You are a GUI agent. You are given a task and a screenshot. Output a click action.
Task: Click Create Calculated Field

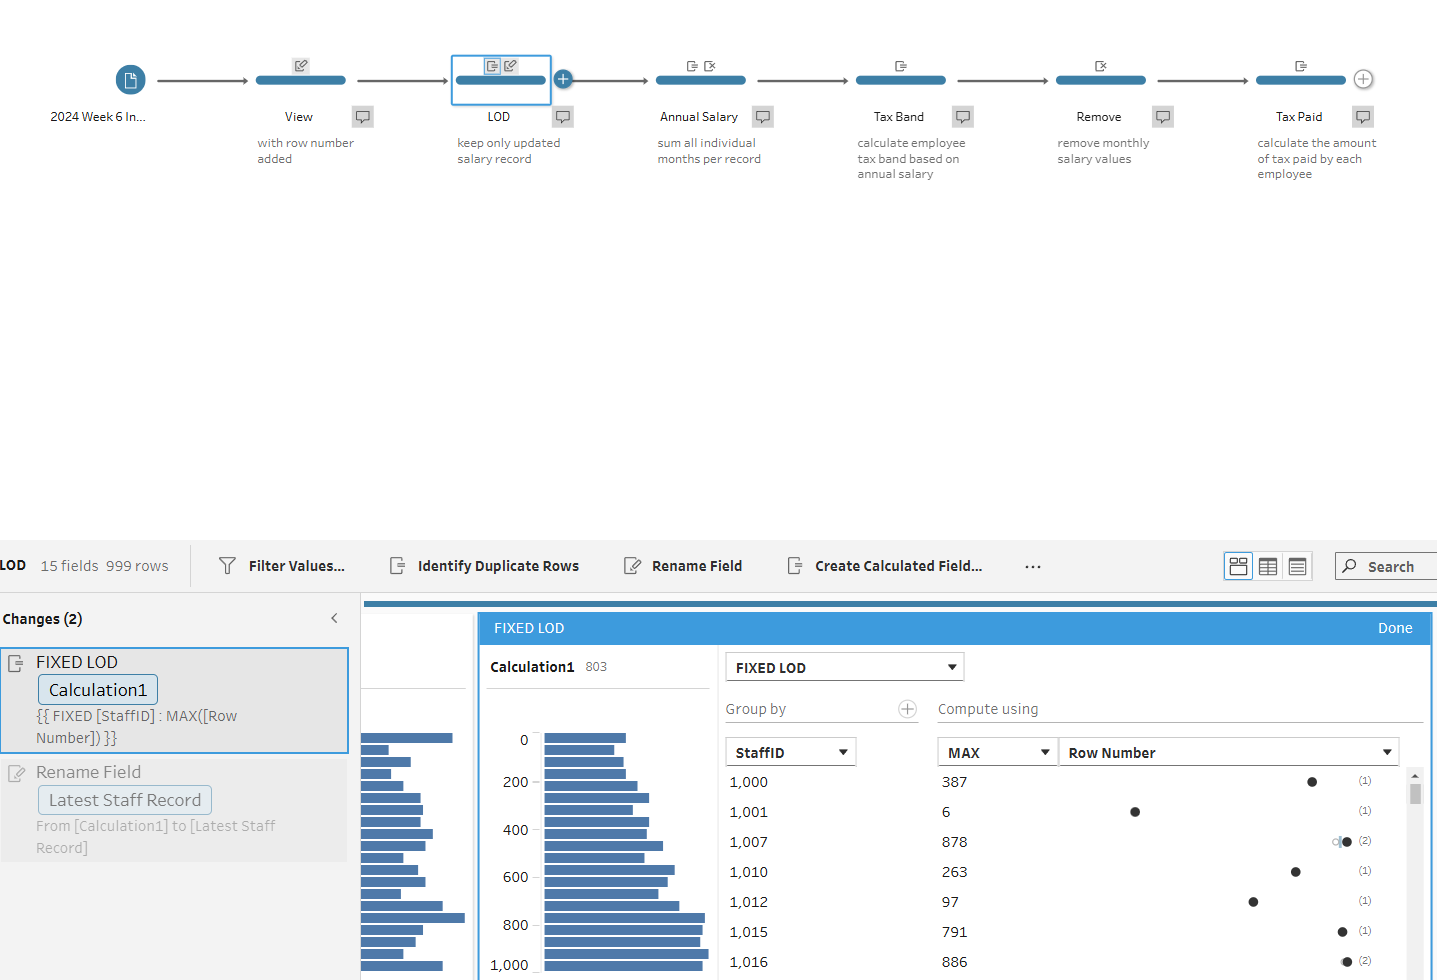click(885, 566)
